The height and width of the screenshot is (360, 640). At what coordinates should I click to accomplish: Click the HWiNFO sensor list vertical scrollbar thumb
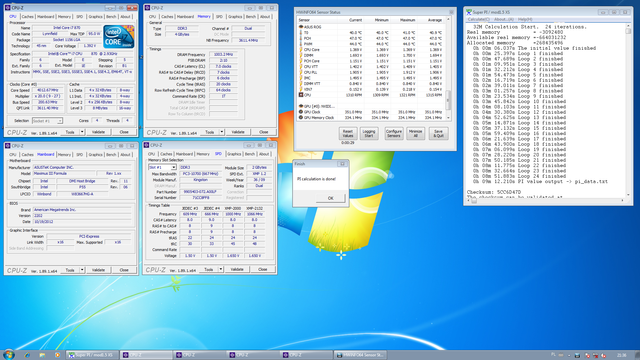pyautogui.click(x=448, y=100)
